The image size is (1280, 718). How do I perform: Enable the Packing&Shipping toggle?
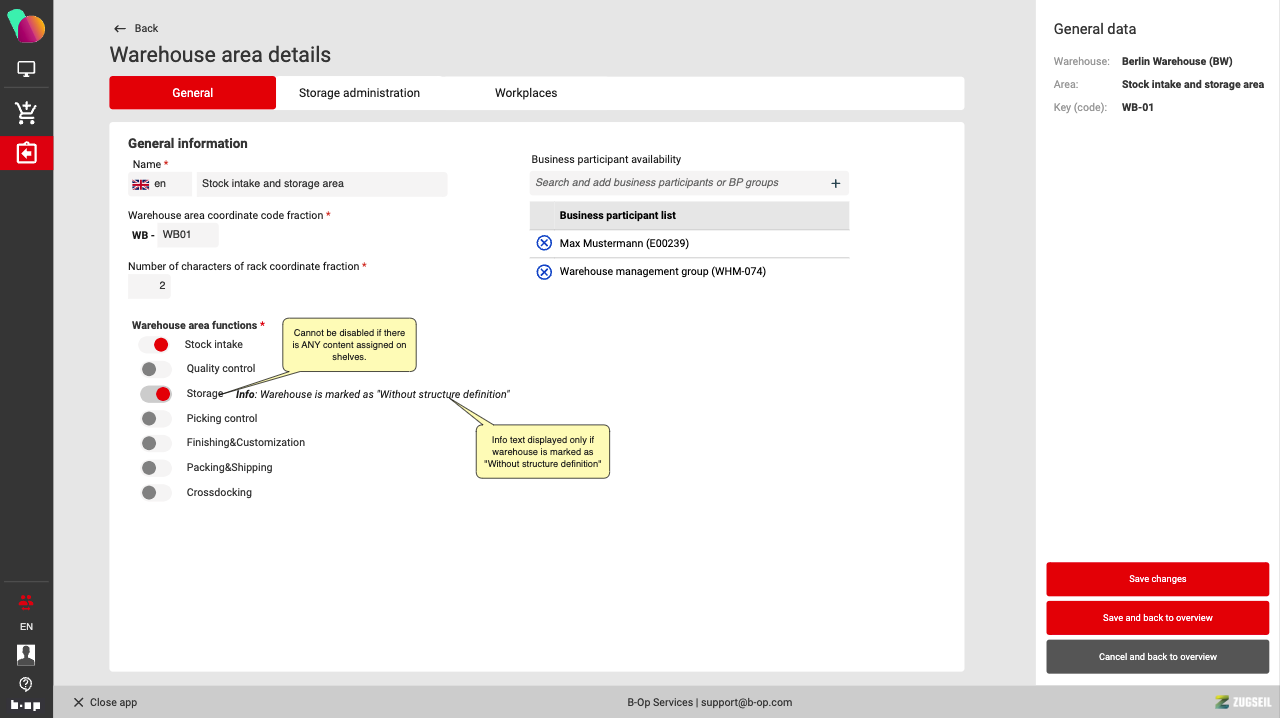click(155, 468)
